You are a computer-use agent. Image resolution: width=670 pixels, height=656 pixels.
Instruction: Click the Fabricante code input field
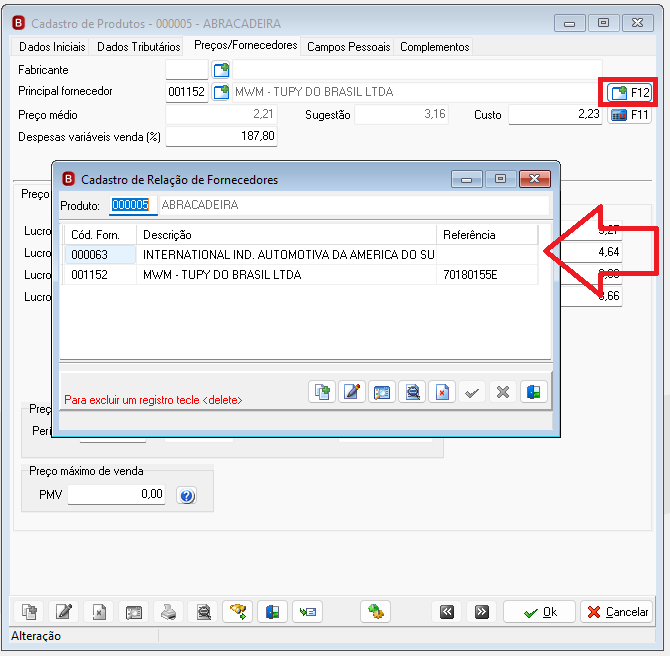(x=187, y=70)
